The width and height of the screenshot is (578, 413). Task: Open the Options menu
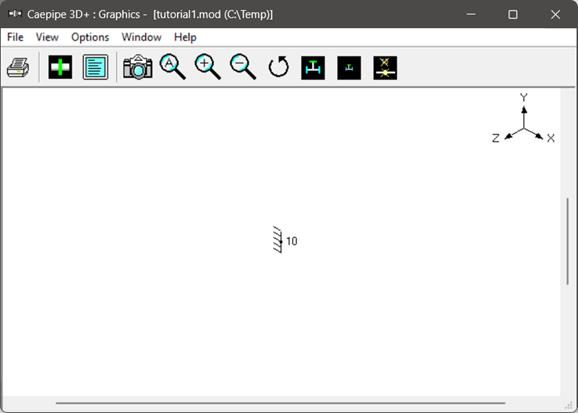click(90, 37)
